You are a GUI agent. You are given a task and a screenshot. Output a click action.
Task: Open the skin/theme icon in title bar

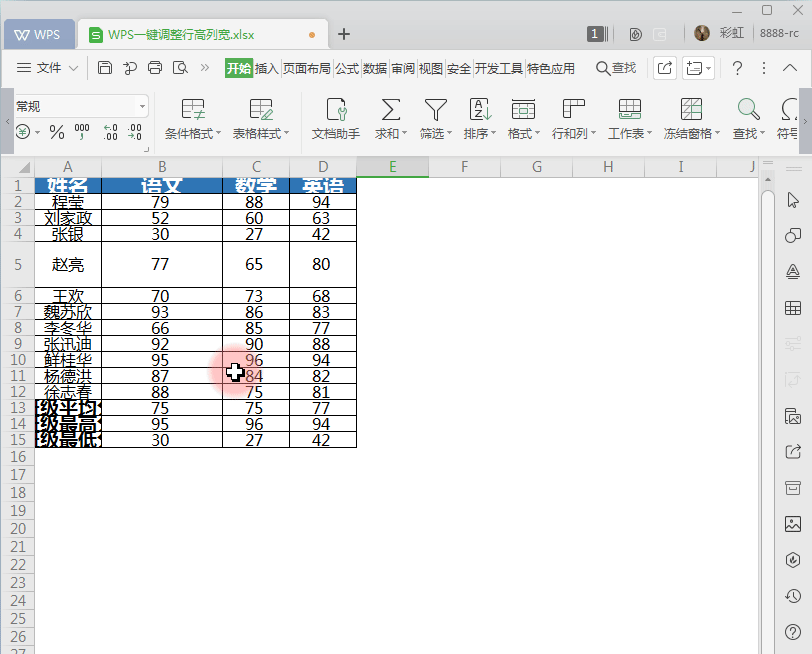tap(635, 34)
